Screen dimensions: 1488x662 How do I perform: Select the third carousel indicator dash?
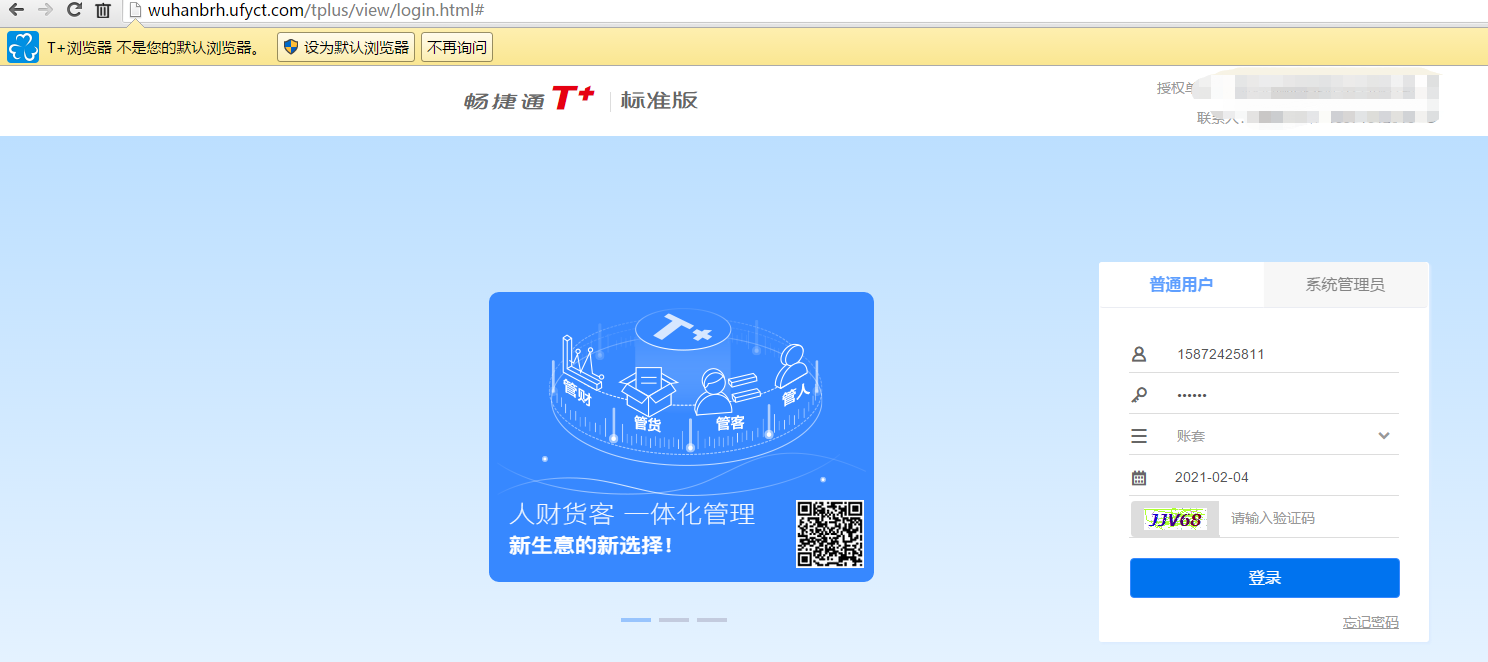712,620
